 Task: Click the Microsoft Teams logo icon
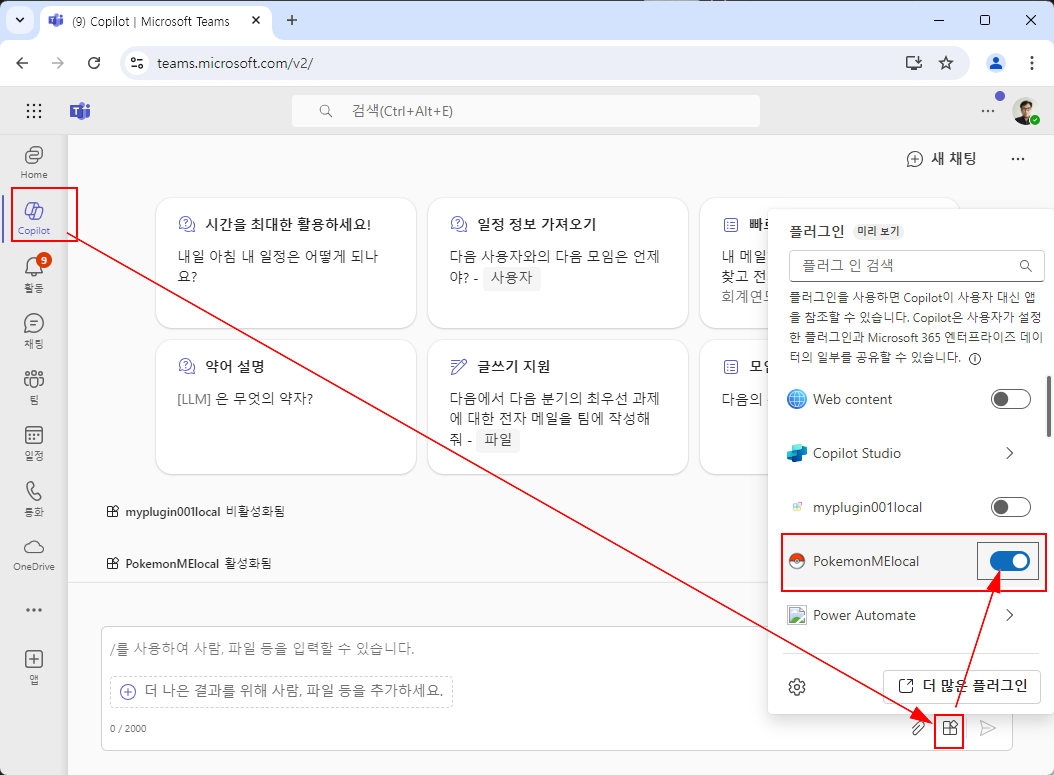point(80,111)
